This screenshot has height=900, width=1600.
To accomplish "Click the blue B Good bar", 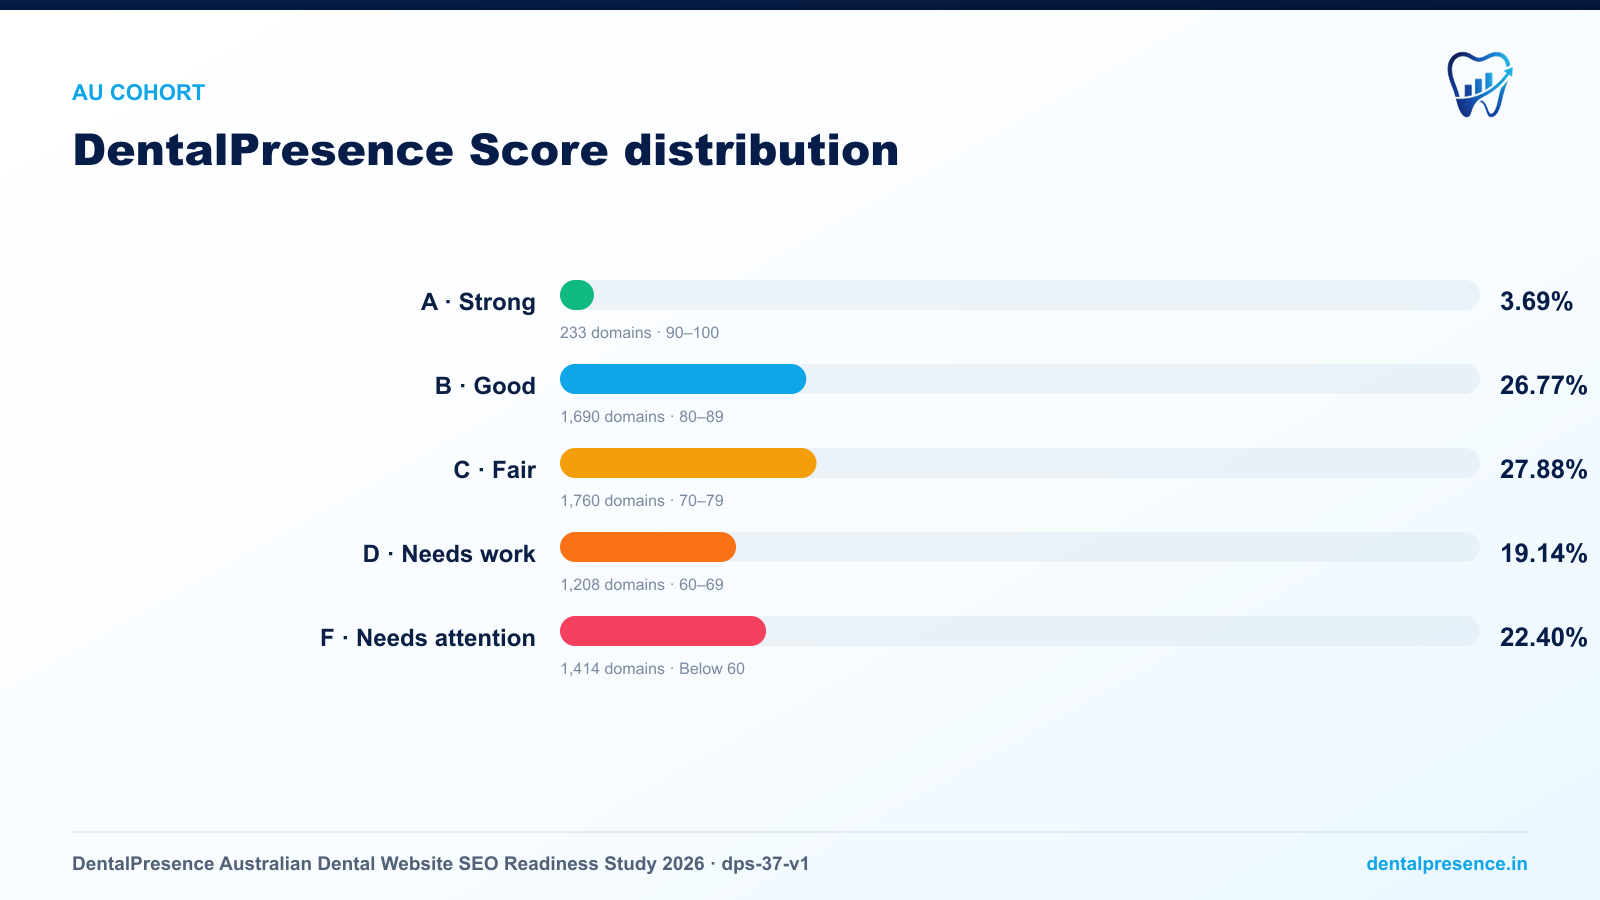I will [683, 379].
